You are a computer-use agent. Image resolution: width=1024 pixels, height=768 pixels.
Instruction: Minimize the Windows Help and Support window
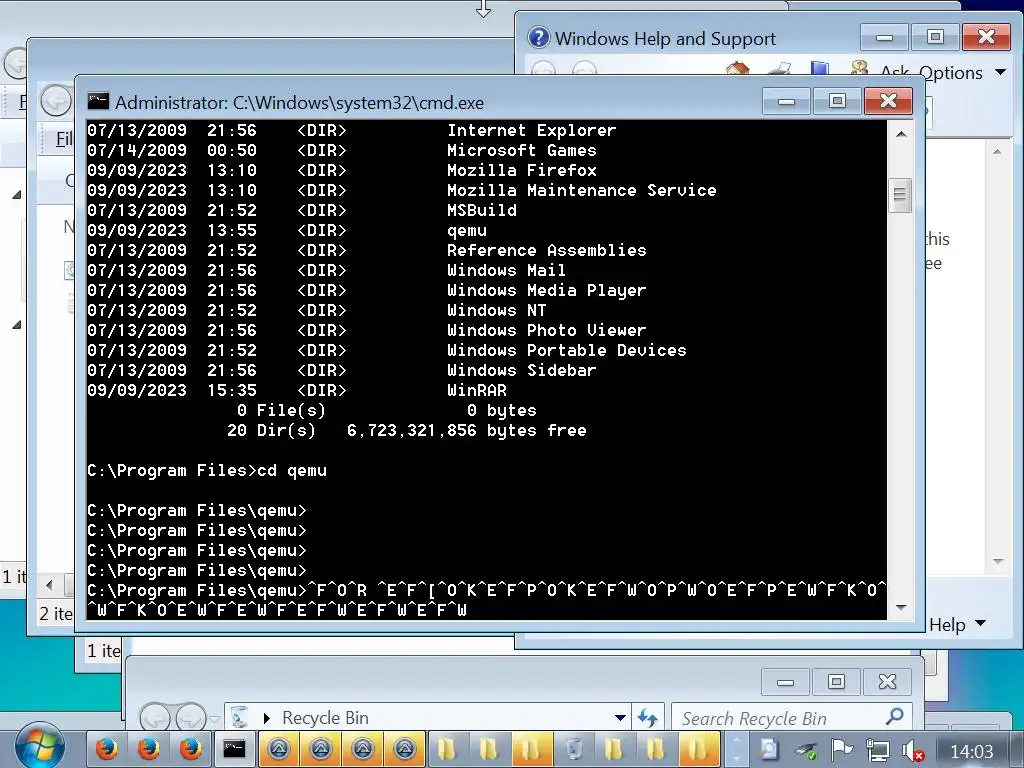pyautogui.click(x=884, y=37)
